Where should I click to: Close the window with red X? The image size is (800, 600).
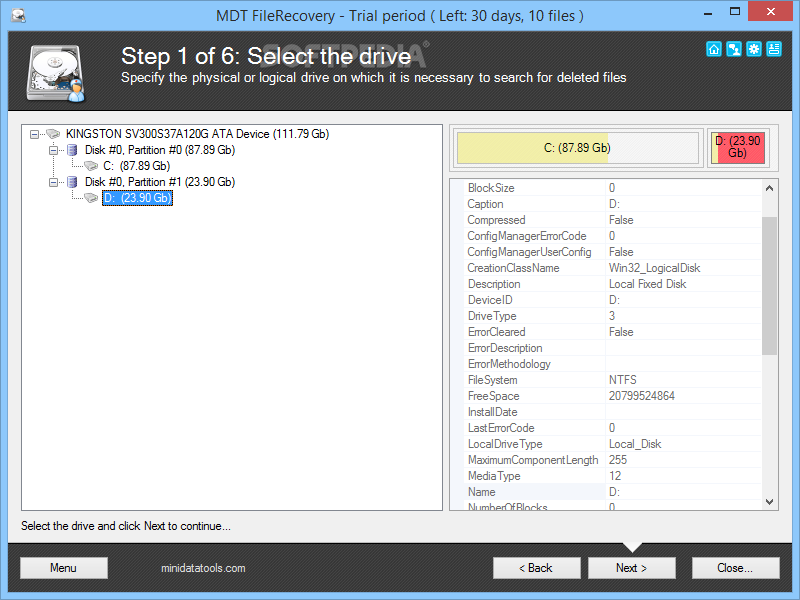tap(770, 11)
